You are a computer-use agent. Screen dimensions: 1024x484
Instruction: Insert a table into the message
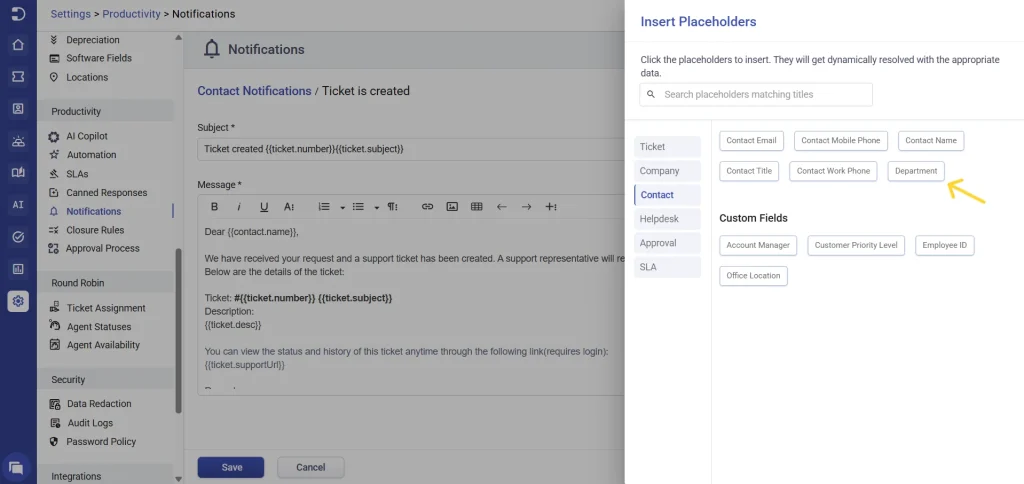click(x=477, y=207)
